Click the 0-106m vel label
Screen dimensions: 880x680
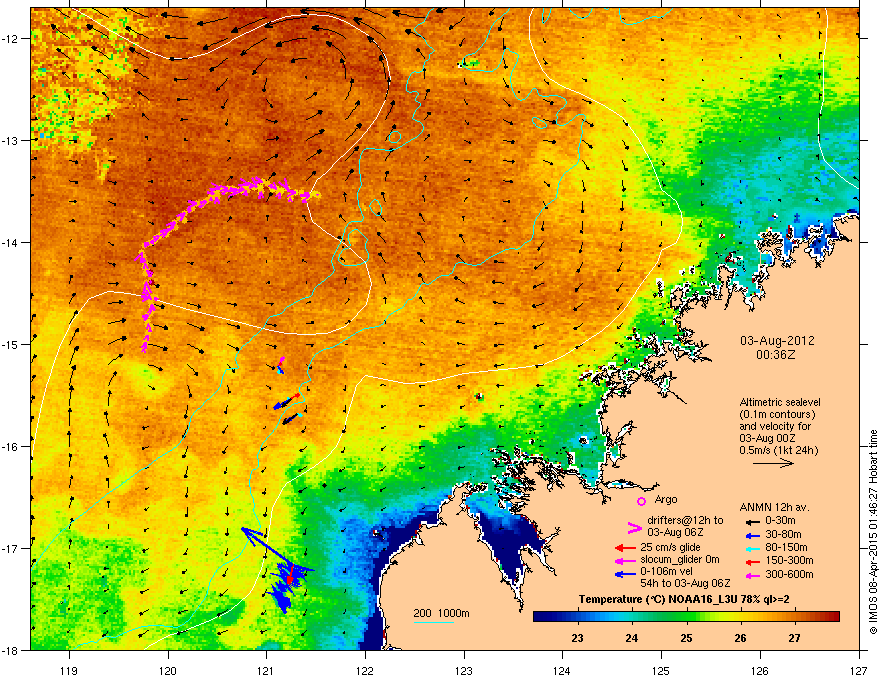coord(666,571)
